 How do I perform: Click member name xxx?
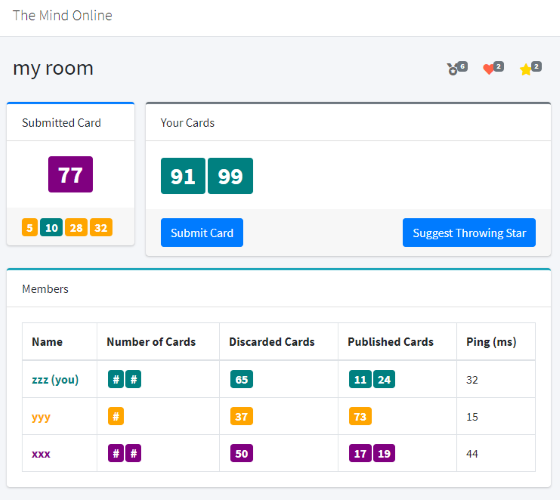coord(41,454)
